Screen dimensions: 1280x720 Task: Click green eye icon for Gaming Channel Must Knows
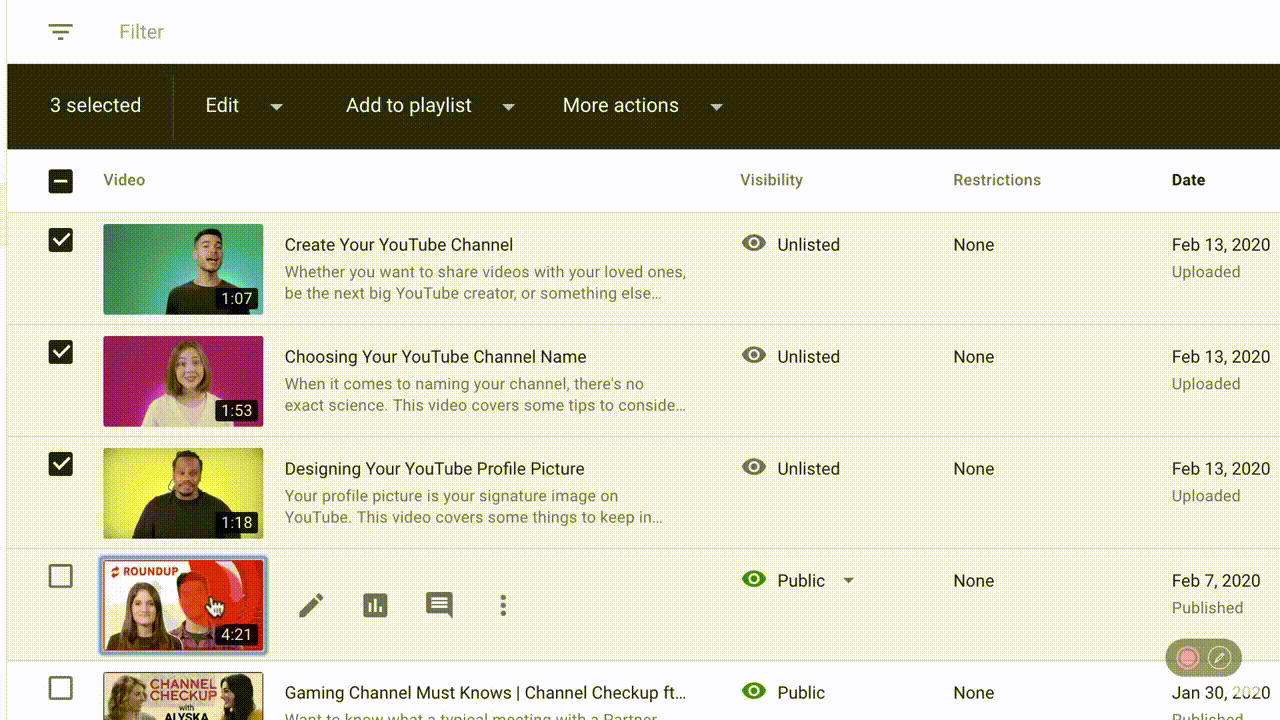point(754,691)
